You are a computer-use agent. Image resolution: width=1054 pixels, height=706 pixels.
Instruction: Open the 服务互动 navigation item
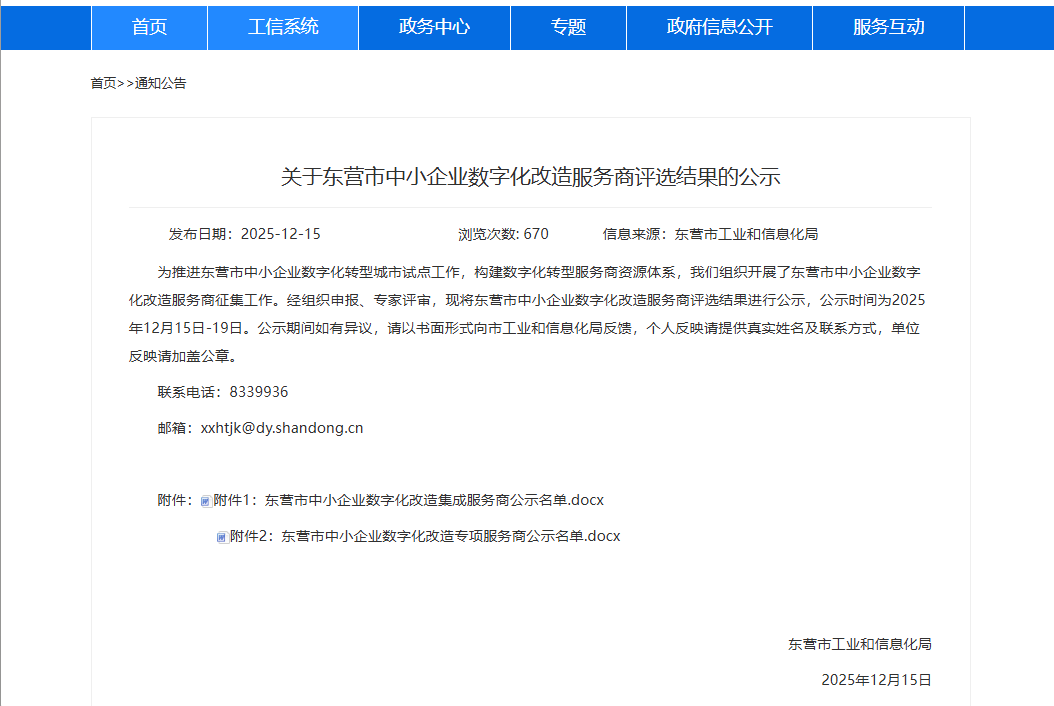888,27
